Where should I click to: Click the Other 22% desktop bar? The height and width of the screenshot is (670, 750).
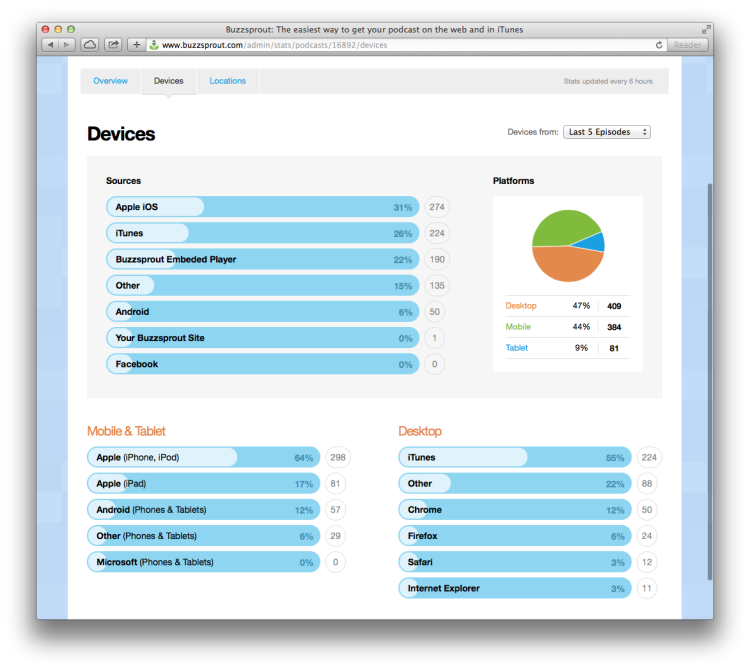tap(515, 483)
